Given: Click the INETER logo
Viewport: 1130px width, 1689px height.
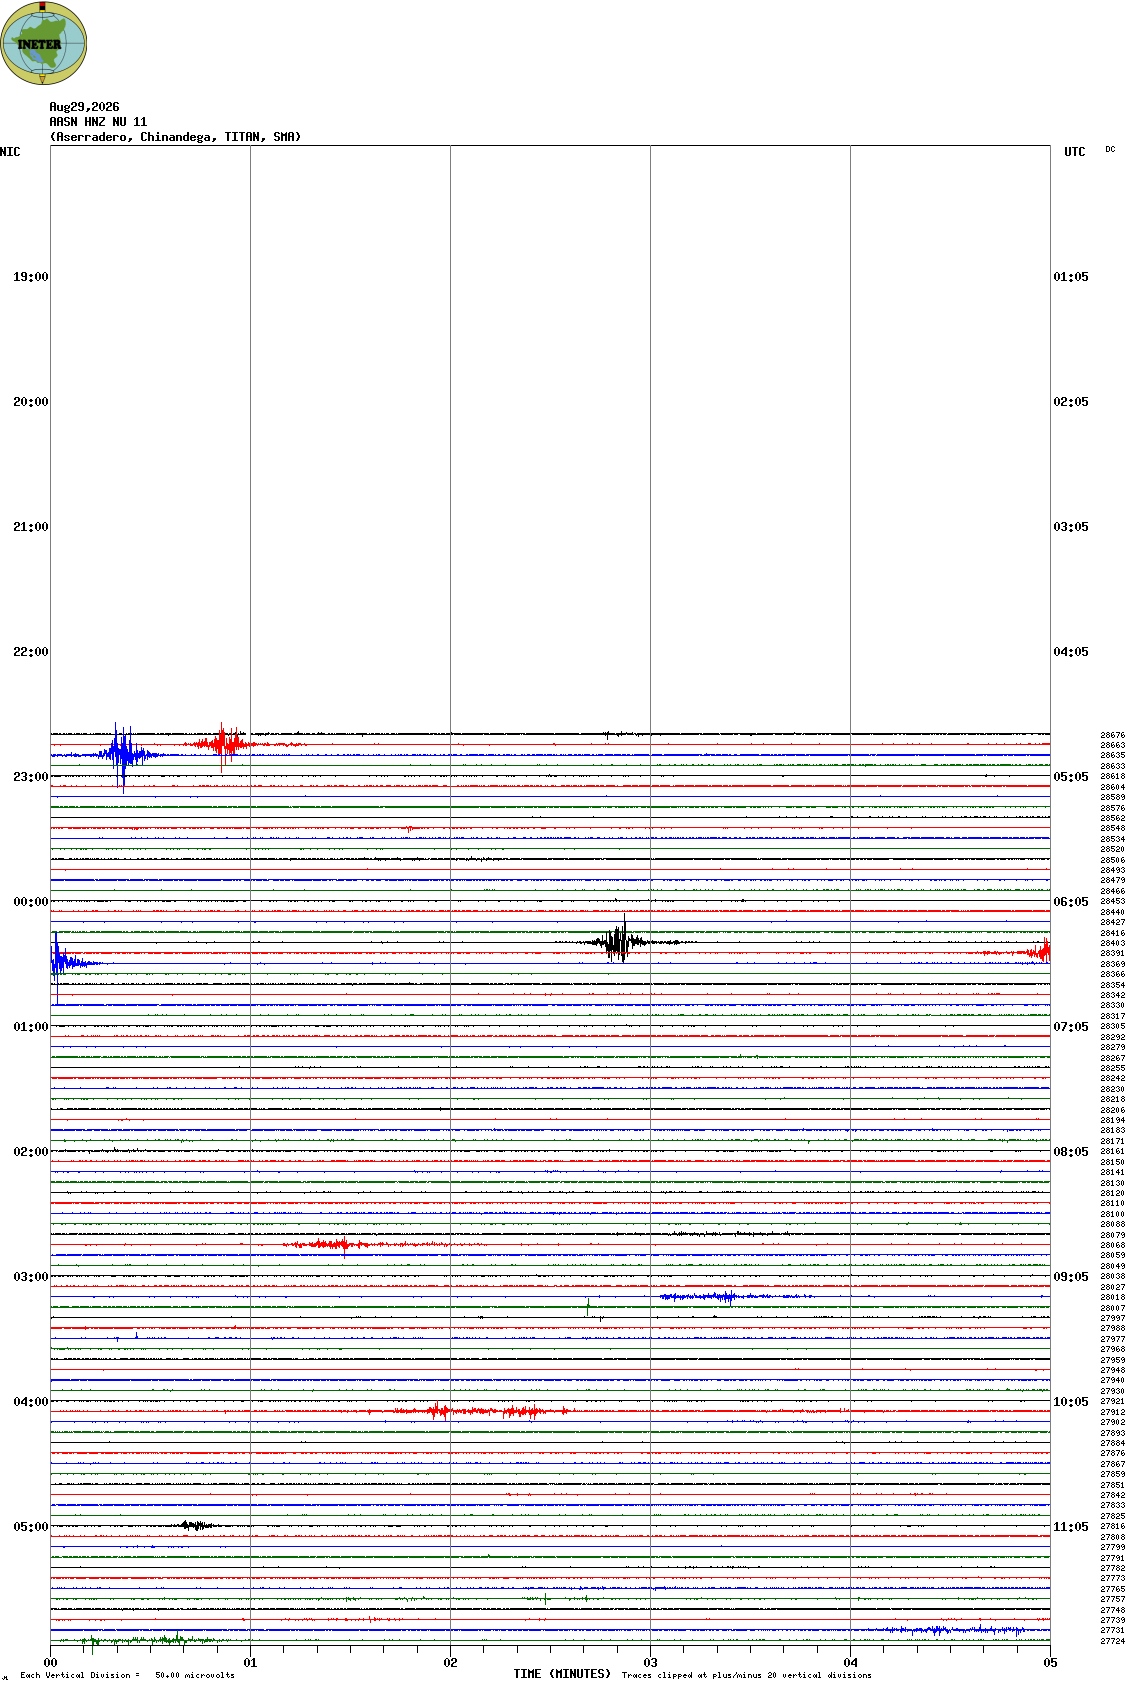Looking at the screenshot, I should click(43, 43).
